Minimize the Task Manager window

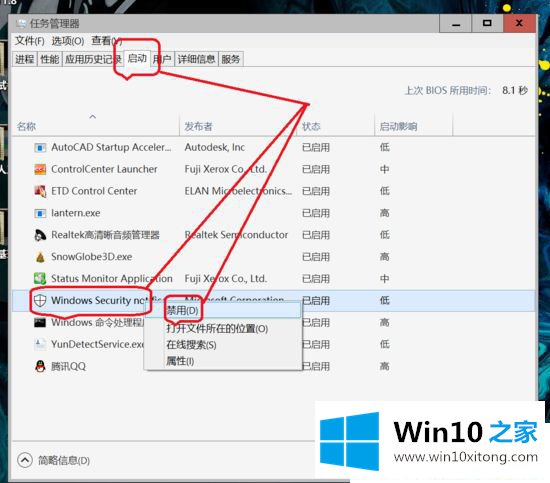coord(456,24)
